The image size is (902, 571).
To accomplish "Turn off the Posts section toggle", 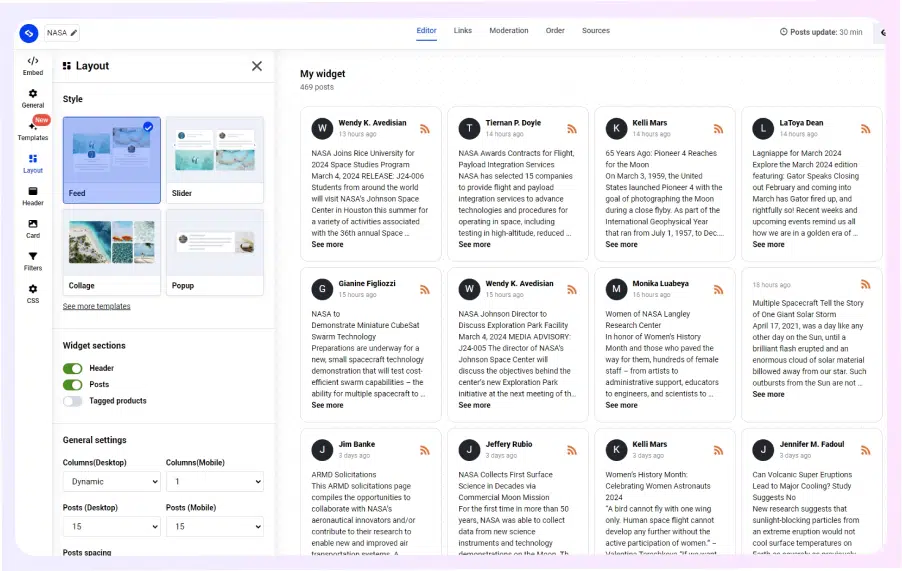I will tap(72, 385).
